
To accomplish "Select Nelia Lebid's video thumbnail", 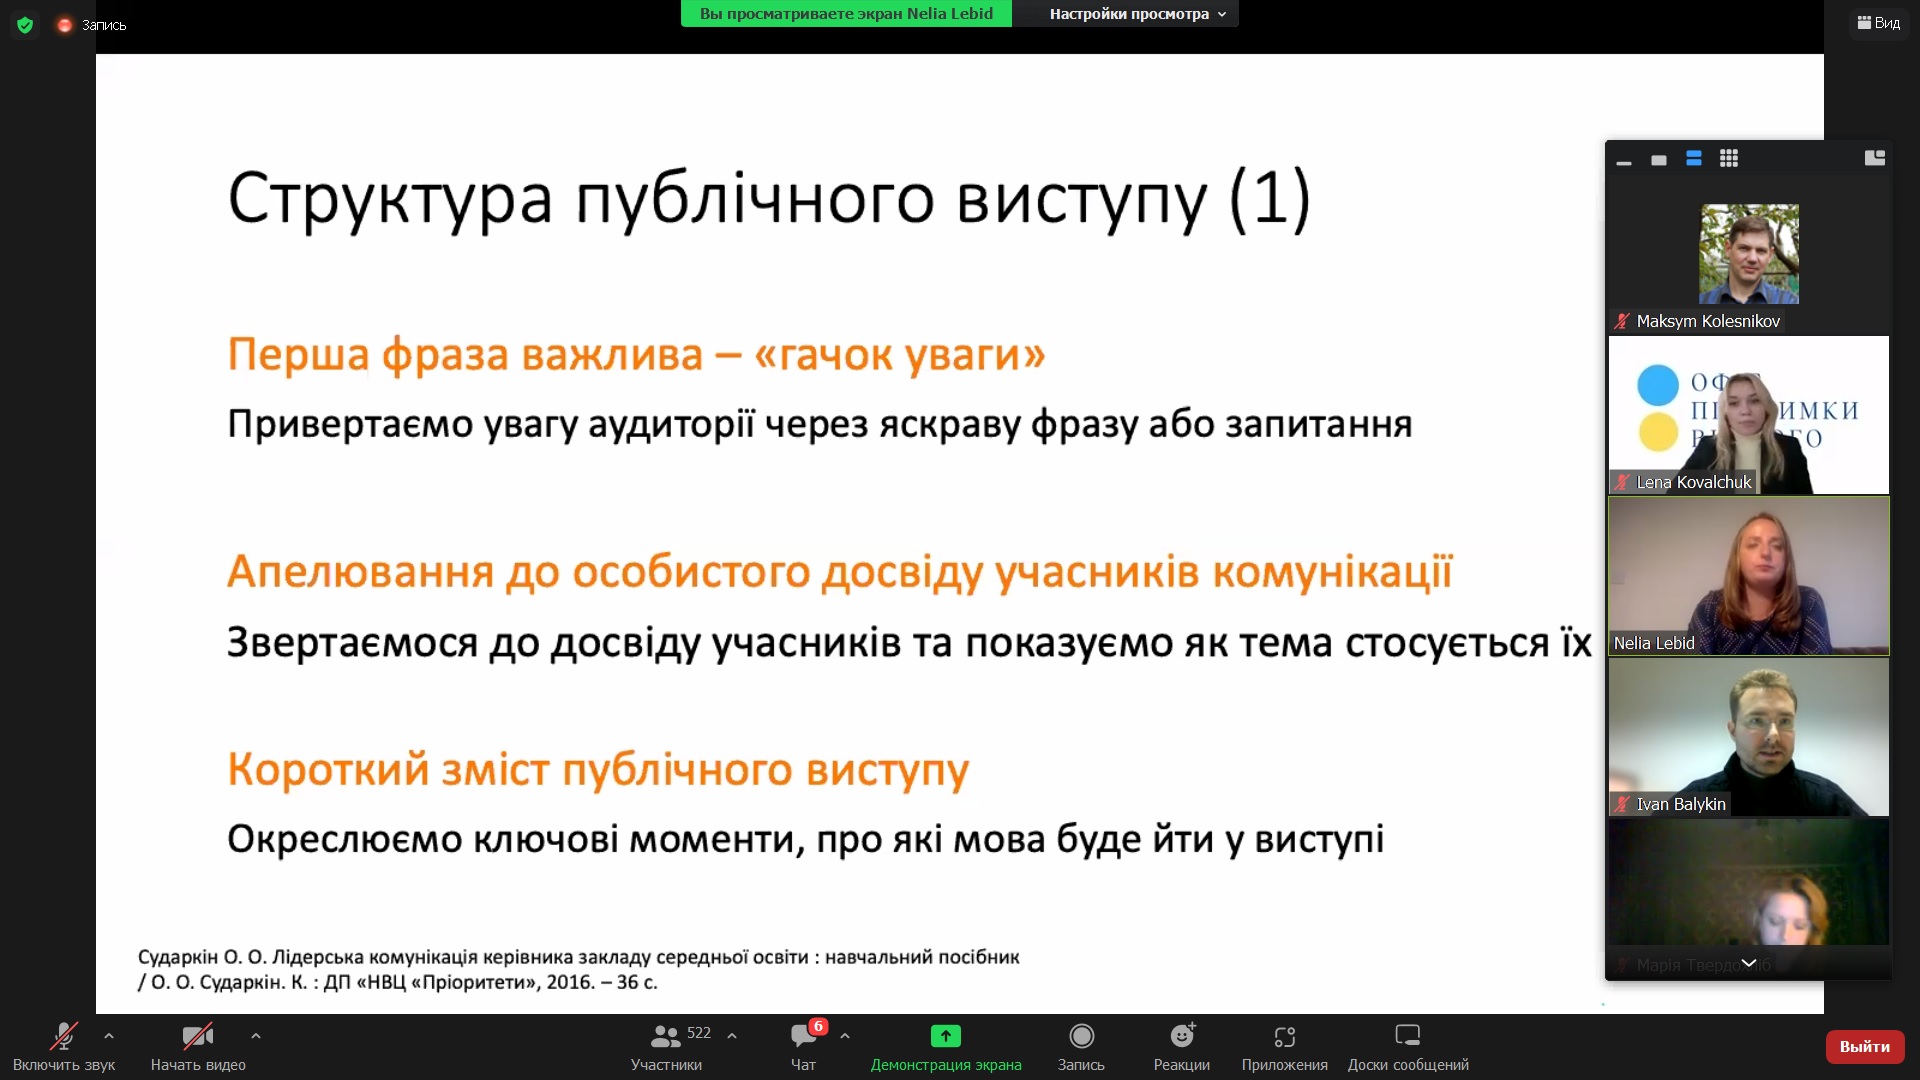I will pos(1748,576).
